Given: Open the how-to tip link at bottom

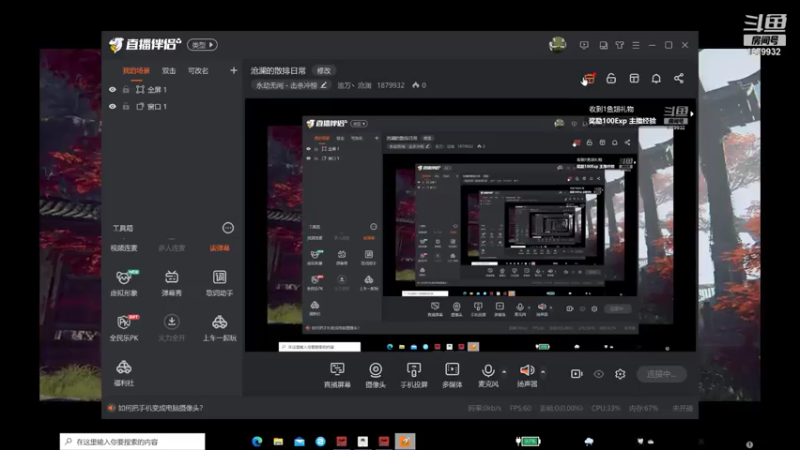Looking at the screenshot, I should point(160,408).
